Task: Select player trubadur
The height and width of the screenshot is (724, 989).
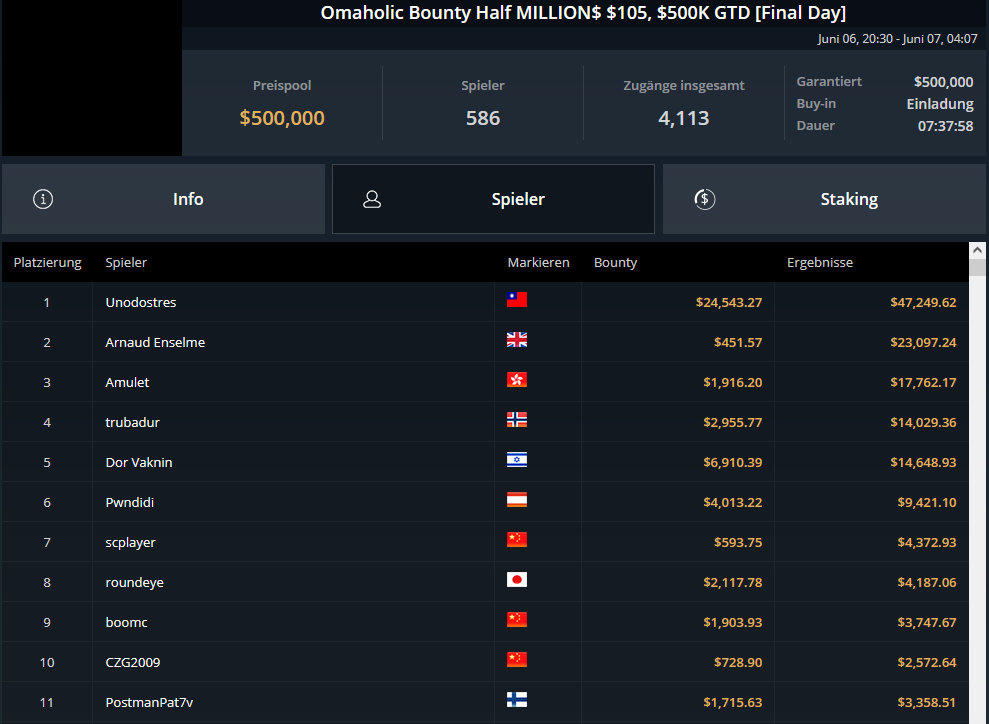Action: pyautogui.click(x=132, y=423)
